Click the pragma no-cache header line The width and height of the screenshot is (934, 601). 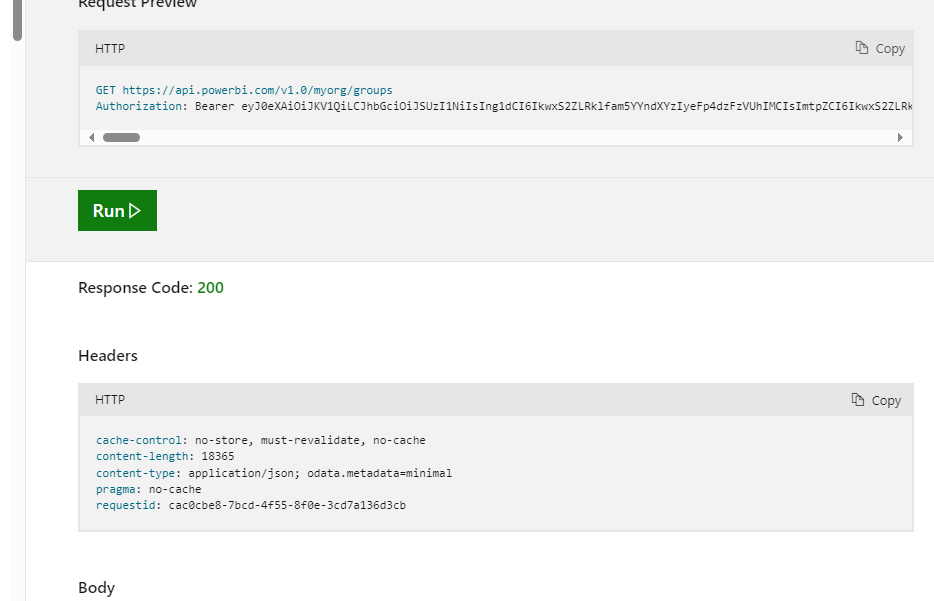(149, 489)
